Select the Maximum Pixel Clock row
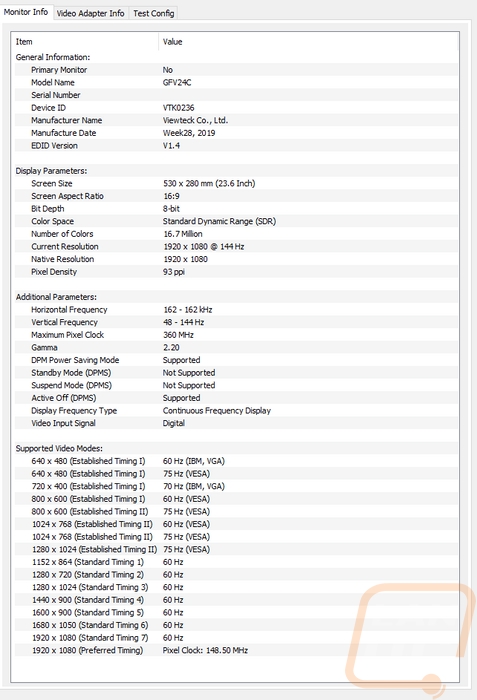Screen dimensions: 477x700 (x=236, y=335)
